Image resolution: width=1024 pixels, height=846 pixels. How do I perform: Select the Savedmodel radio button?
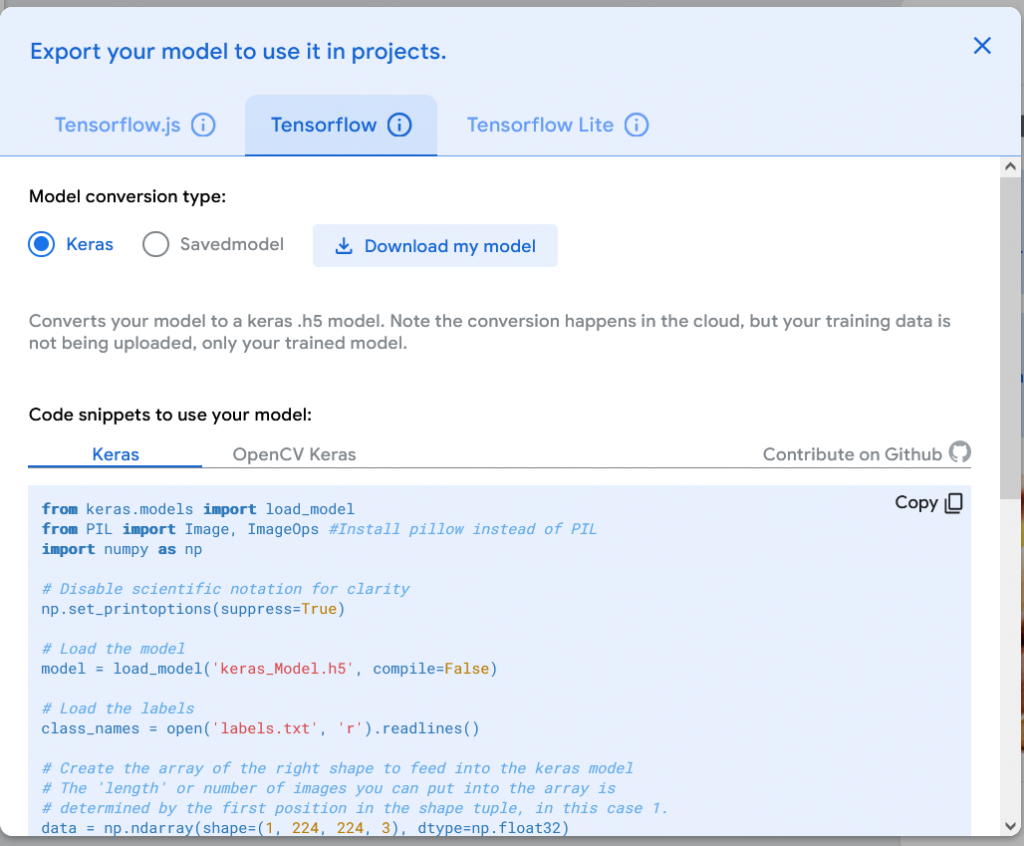[x=156, y=245]
